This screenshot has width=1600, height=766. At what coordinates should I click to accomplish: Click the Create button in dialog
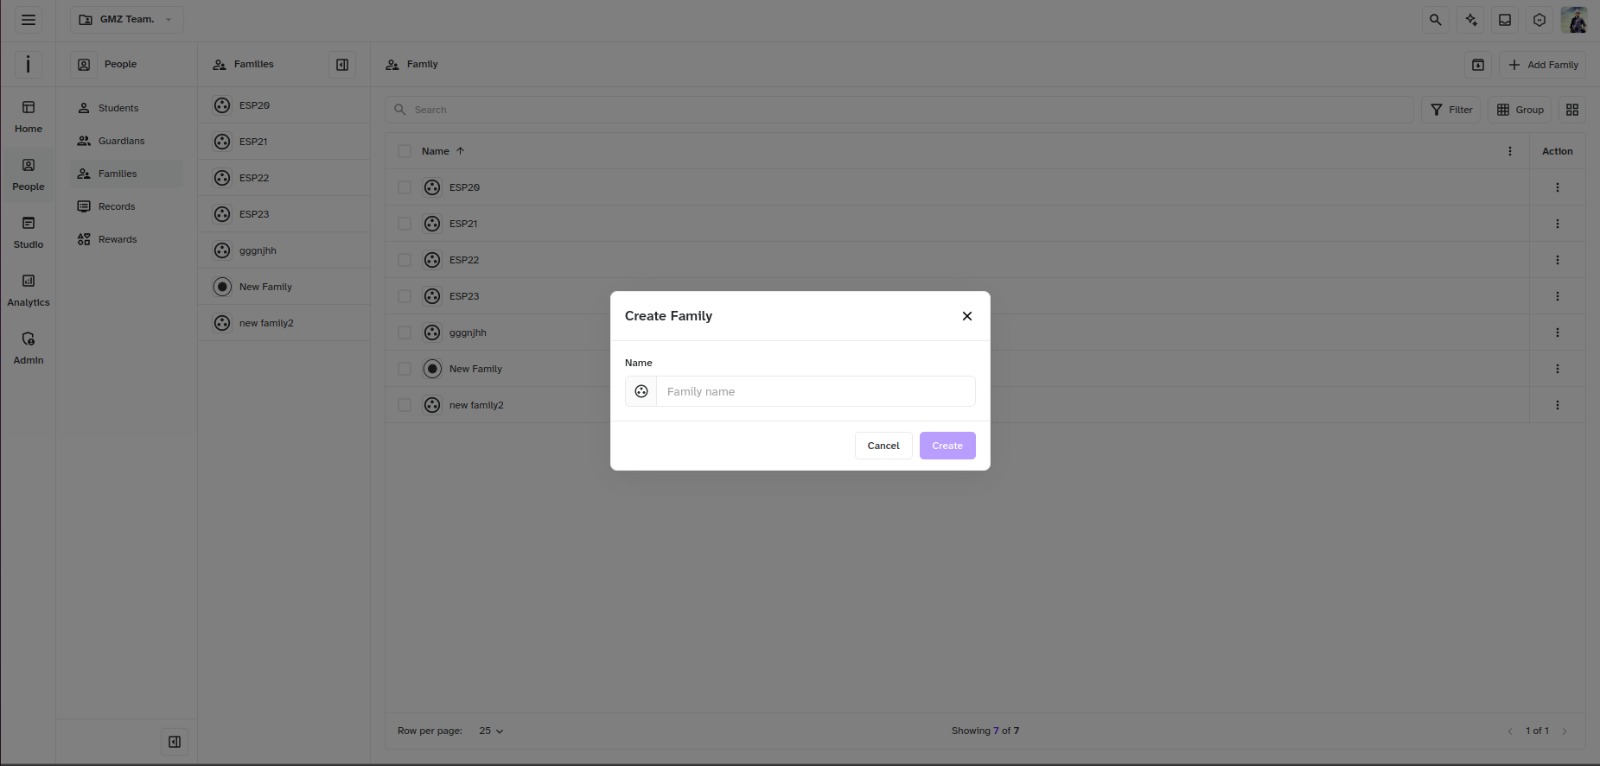point(947,446)
